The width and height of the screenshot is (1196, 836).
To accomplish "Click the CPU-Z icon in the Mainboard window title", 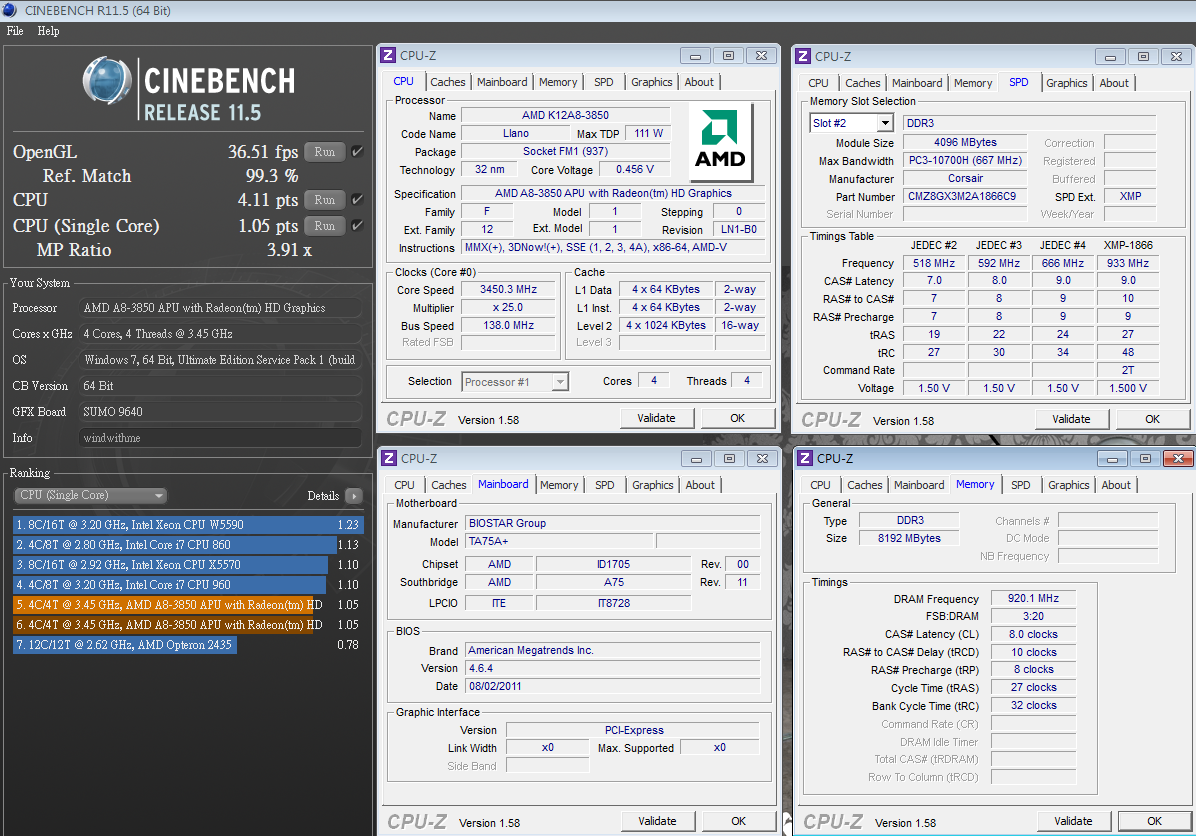I will [389, 458].
